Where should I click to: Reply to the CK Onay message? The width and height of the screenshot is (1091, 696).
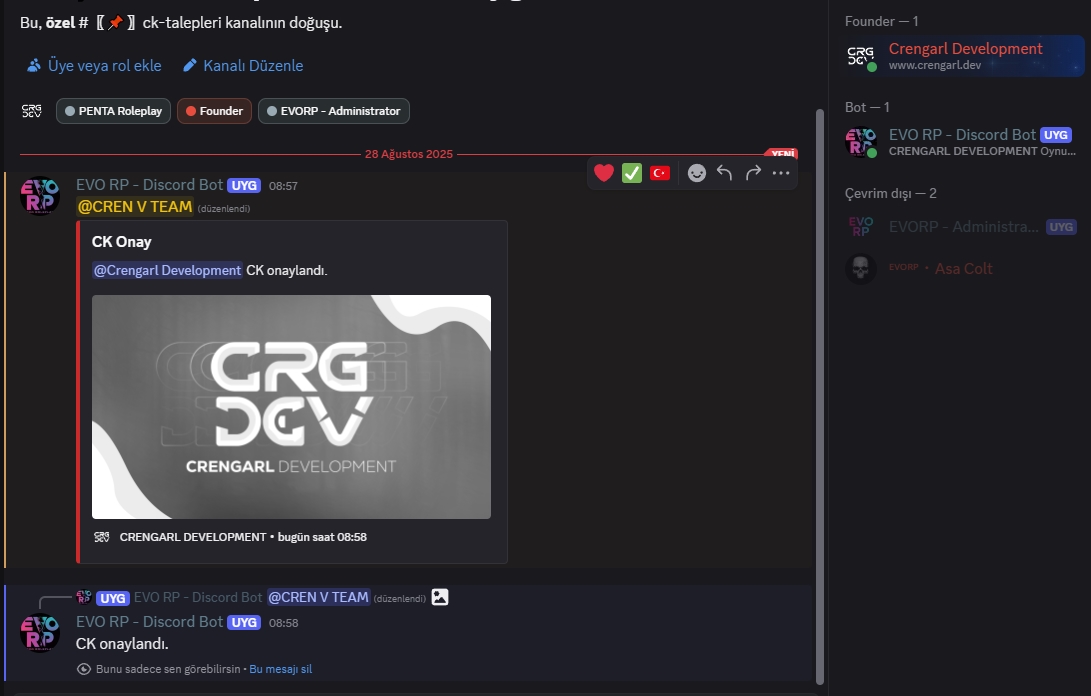[724, 173]
